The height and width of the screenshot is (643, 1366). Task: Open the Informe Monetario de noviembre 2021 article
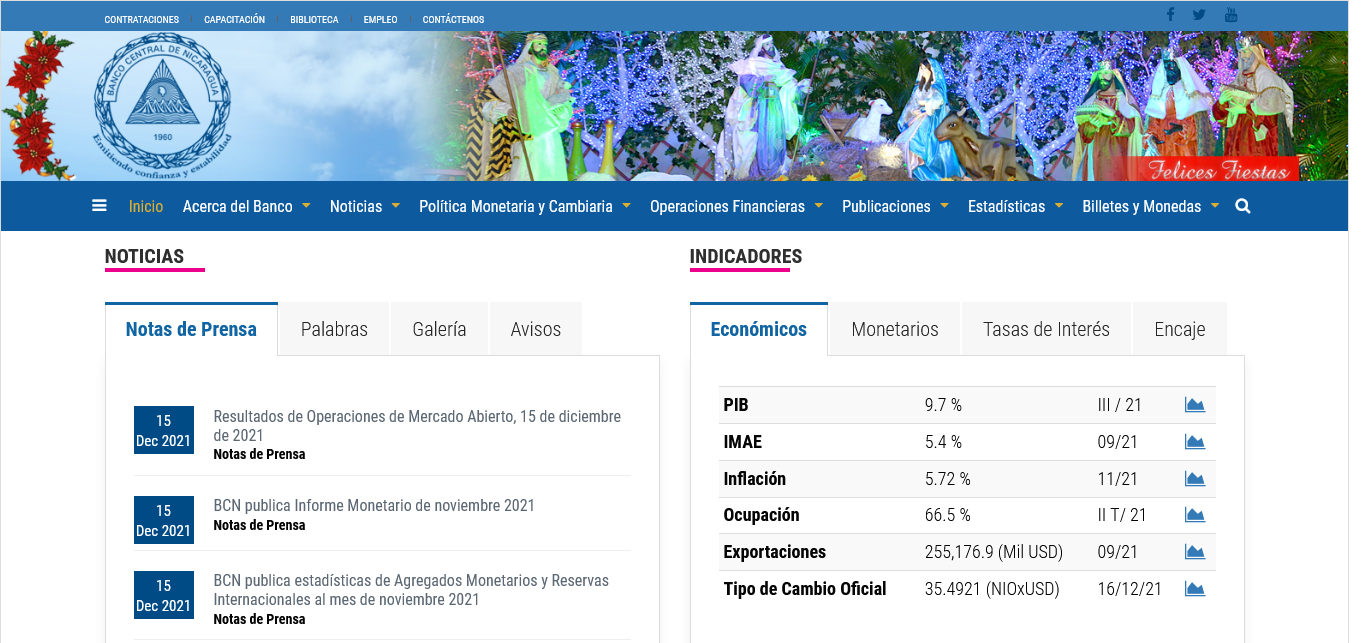[x=374, y=506]
